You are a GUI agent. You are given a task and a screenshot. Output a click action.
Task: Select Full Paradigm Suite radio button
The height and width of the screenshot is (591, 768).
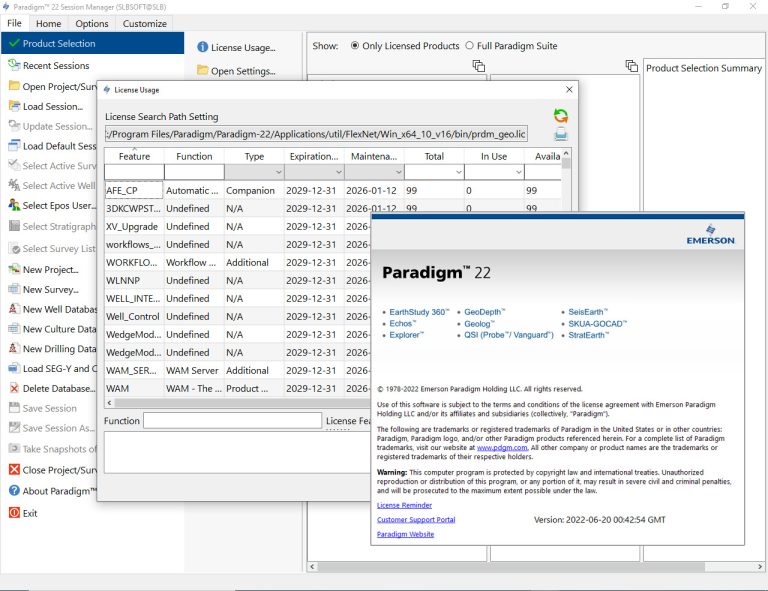469,46
